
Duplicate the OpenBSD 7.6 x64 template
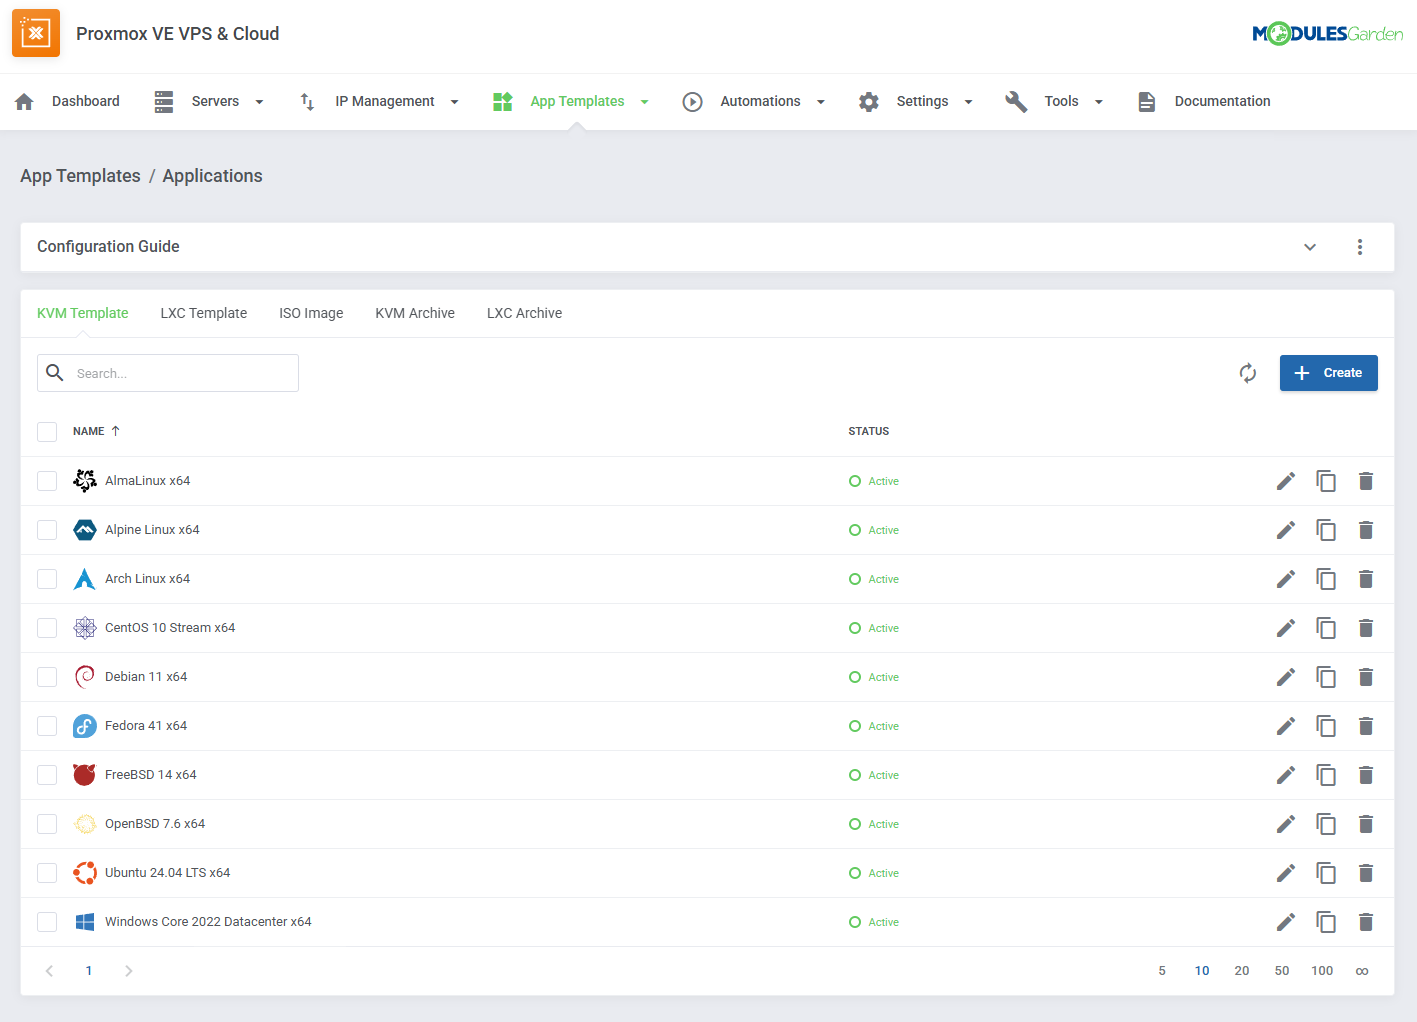[1326, 824]
